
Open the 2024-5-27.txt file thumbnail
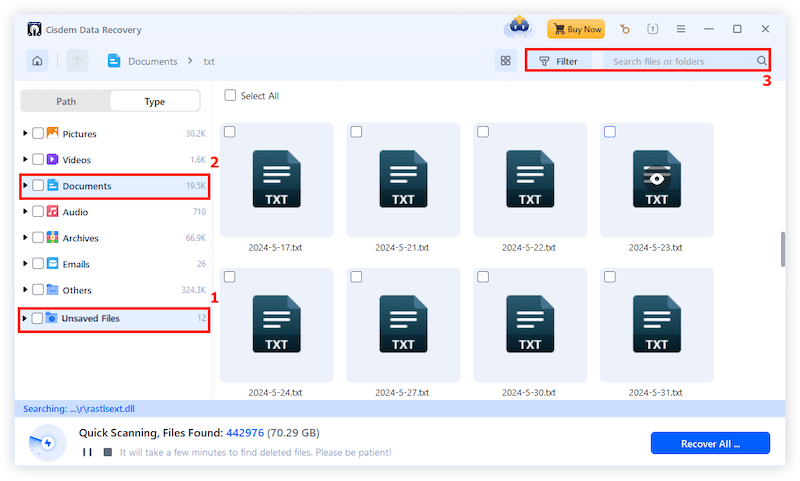pos(403,325)
